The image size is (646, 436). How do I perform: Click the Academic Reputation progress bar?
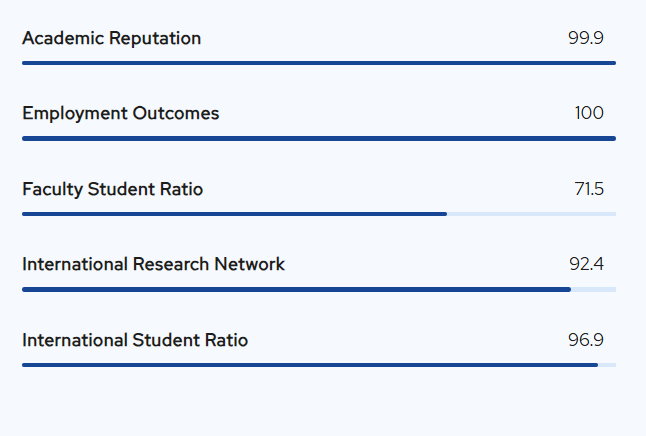pos(318,63)
